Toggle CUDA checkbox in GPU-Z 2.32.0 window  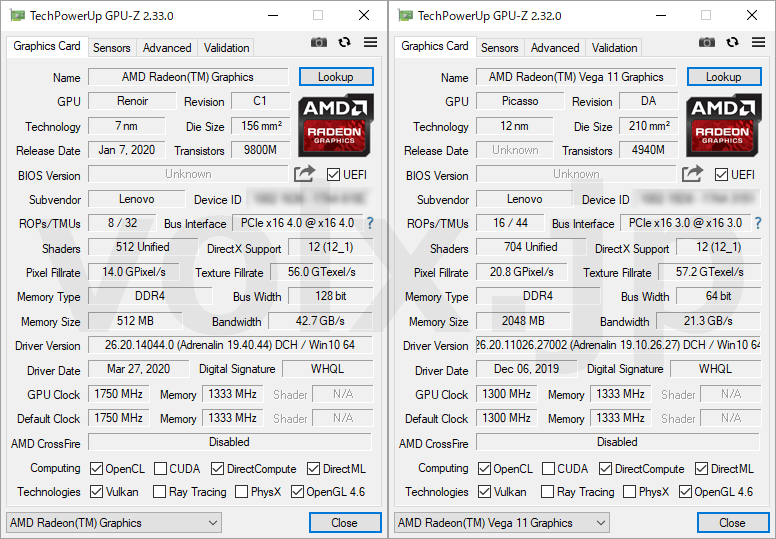click(548, 468)
